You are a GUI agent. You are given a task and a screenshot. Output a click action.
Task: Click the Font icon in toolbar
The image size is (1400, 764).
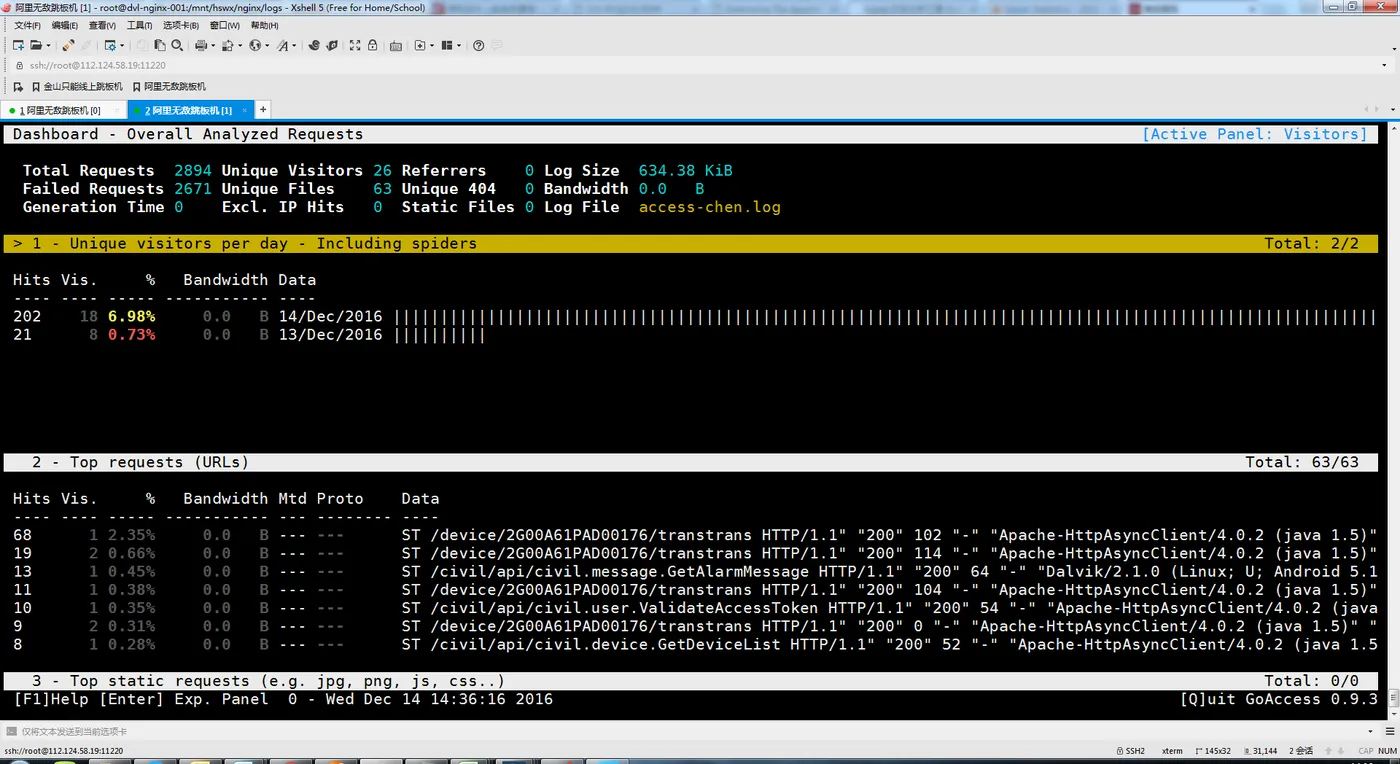click(x=283, y=45)
